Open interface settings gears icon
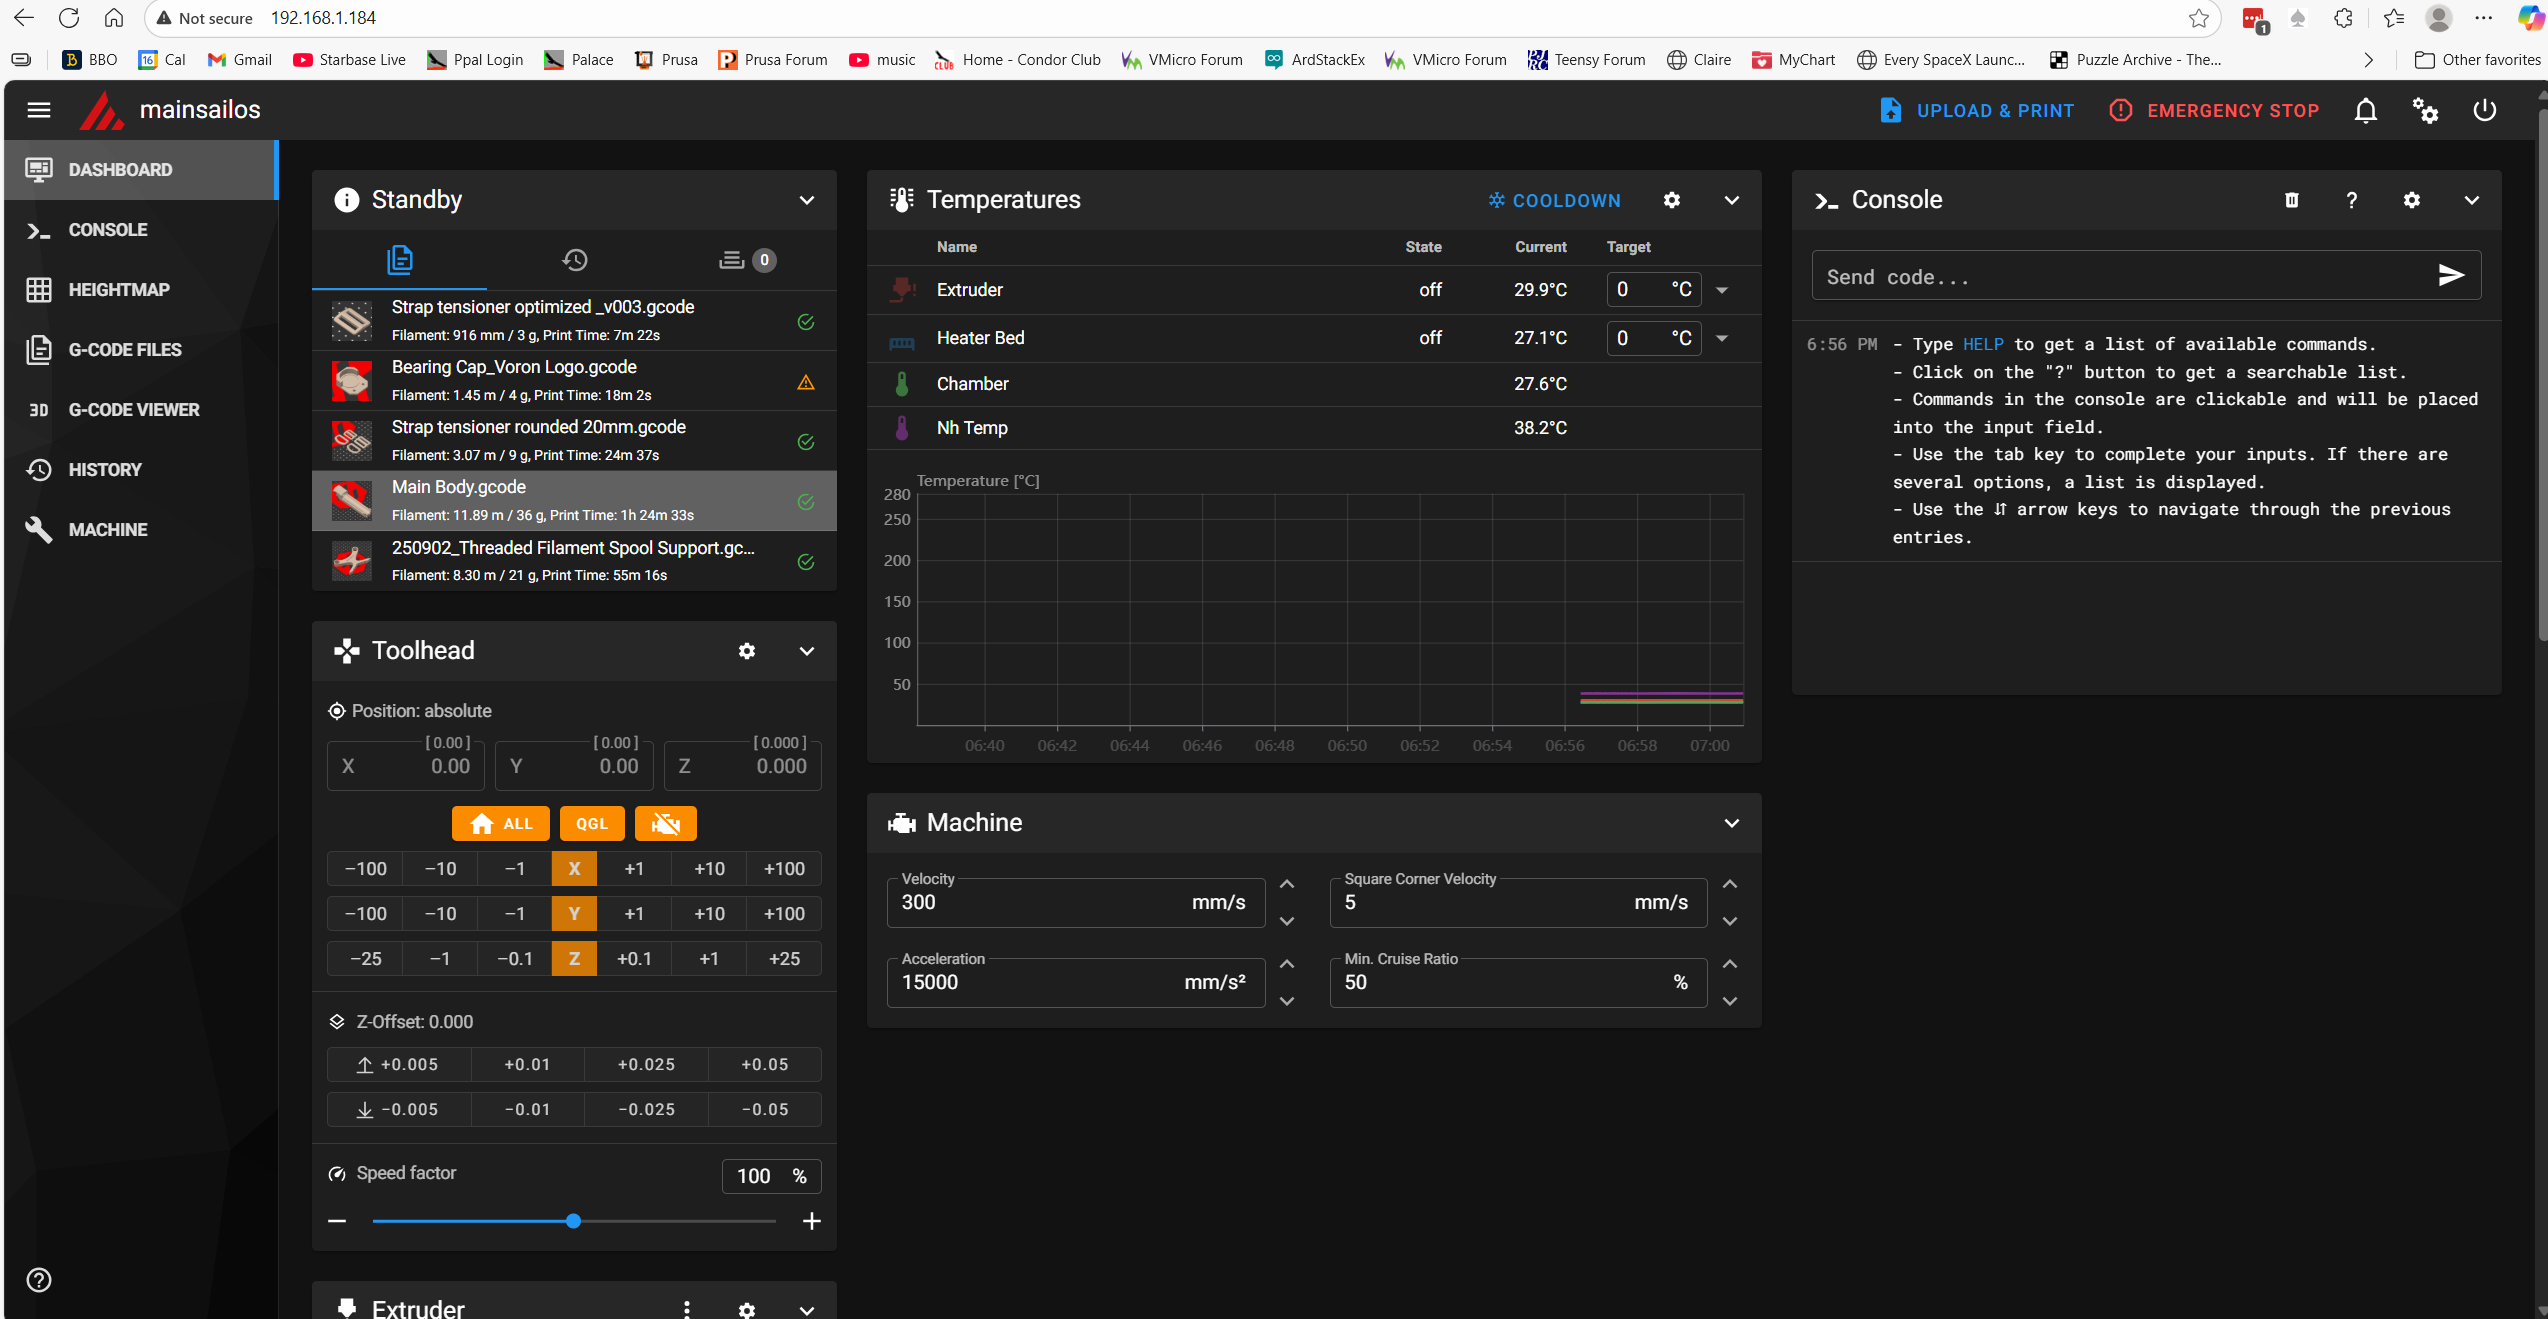Viewport: 2548px width, 1319px height. (x=2425, y=110)
